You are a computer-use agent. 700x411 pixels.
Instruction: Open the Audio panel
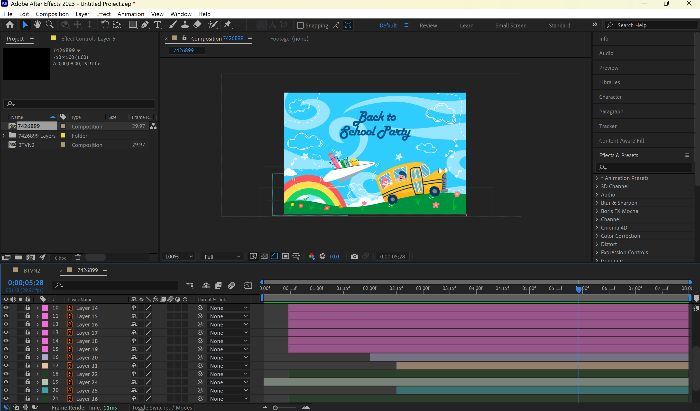click(x=606, y=53)
